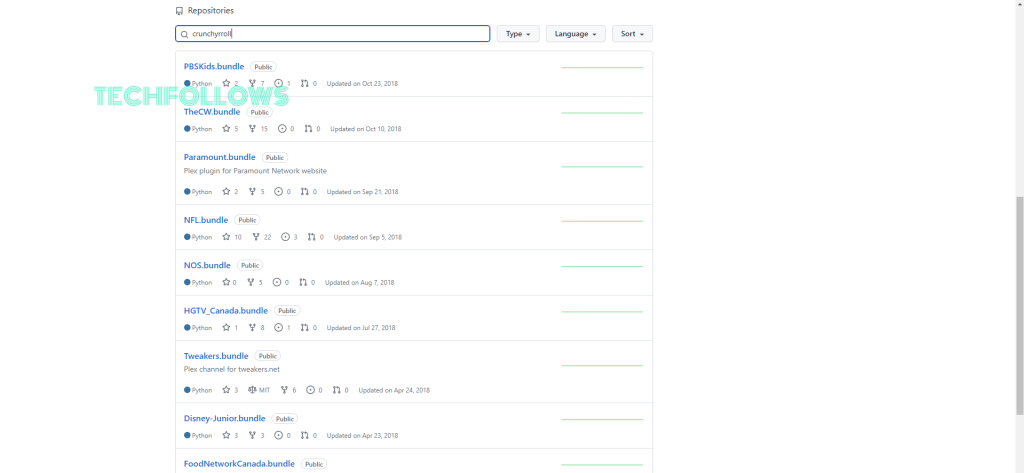This screenshot has height=473, width=1024.
Task: Click the repository search input field
Action: click(x=332, y=34)
